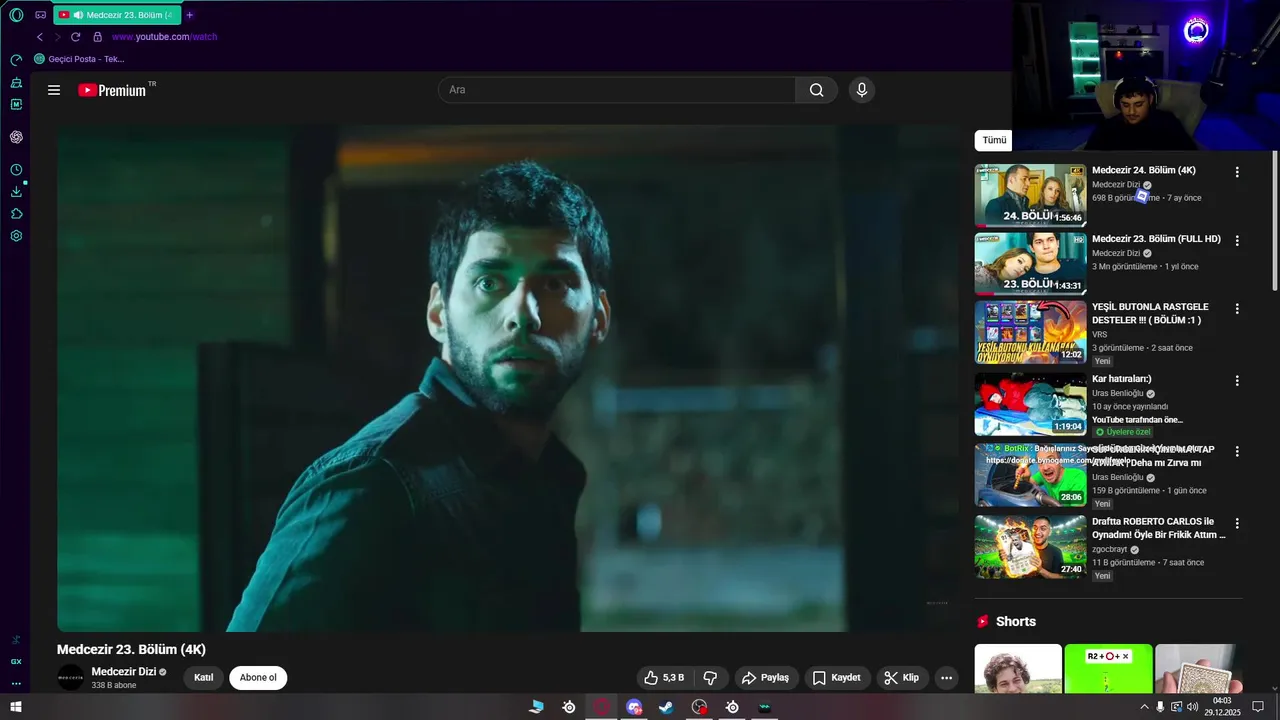Open GX Control speedometer in sidebar
1280x720 pixels.
(16, 60)
